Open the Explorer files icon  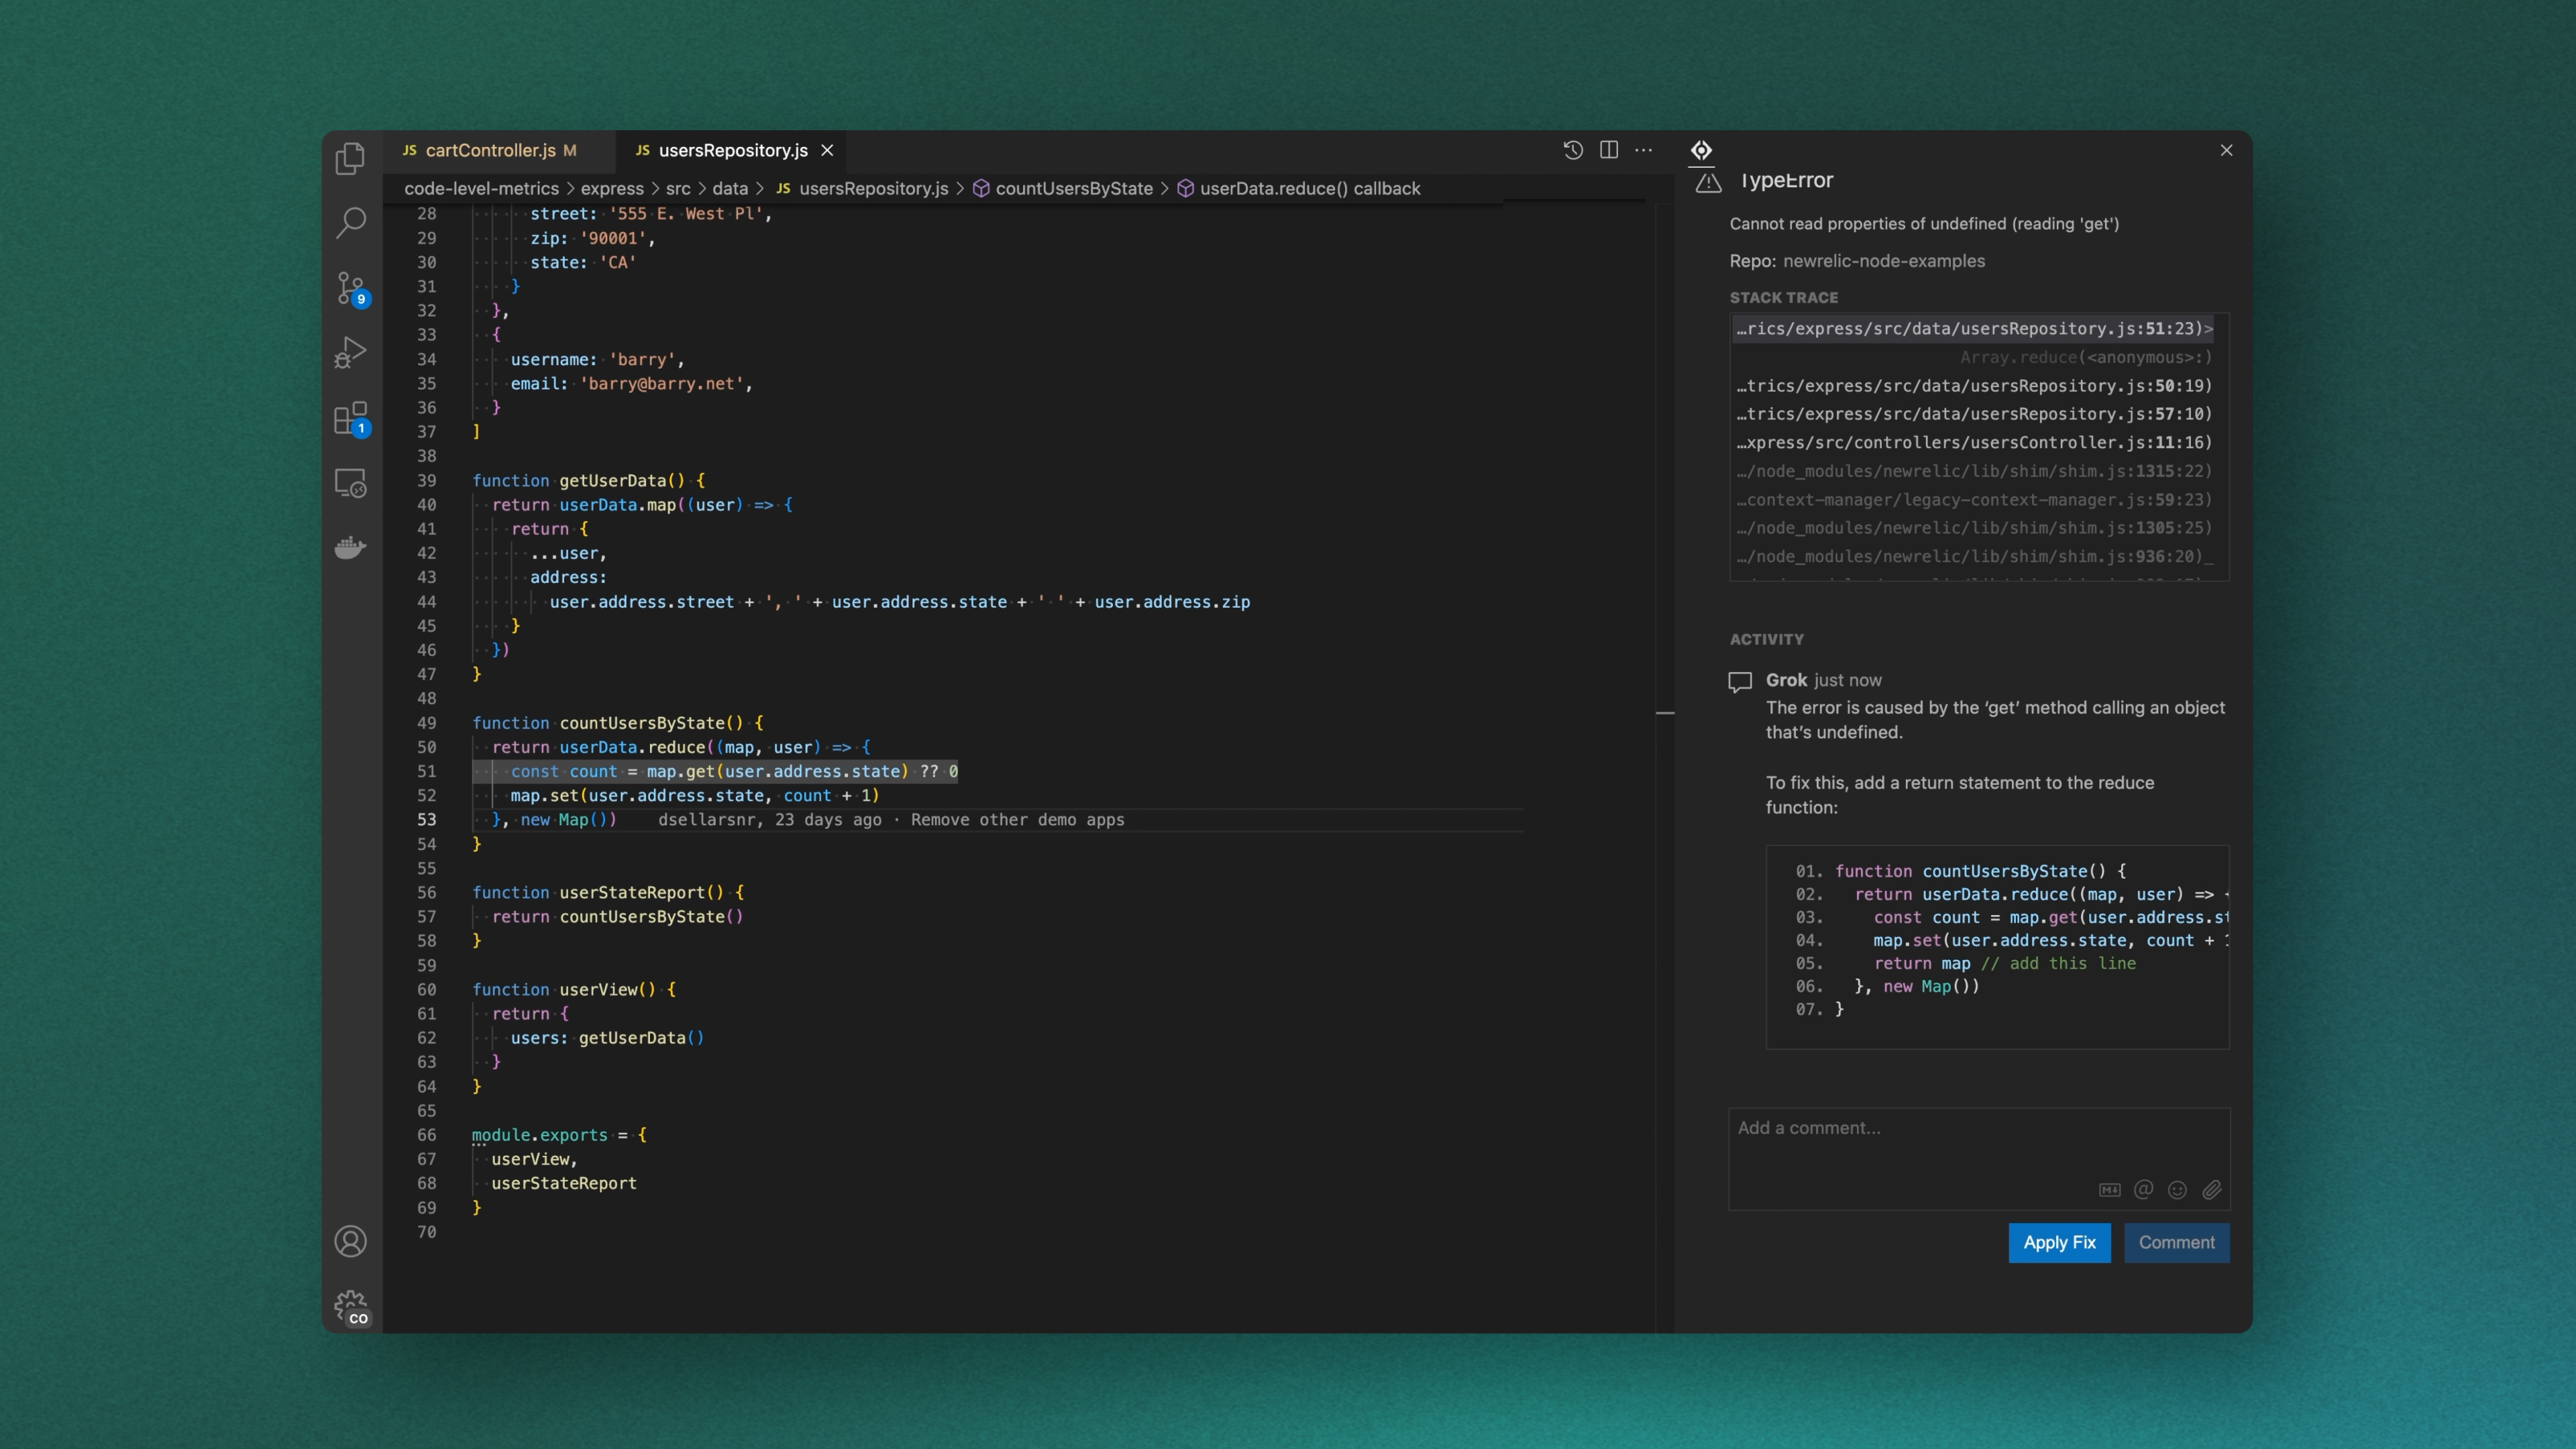tap(350, 158)
